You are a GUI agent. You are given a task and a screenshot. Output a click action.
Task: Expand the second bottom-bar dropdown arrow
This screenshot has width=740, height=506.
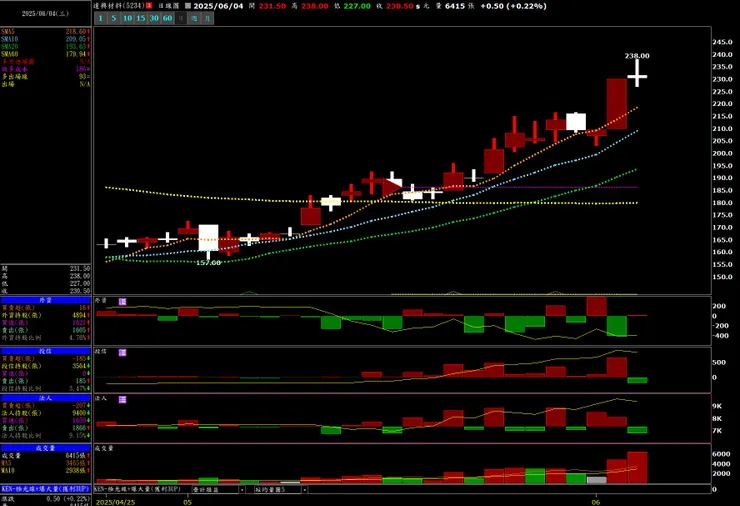click(304, 489)
